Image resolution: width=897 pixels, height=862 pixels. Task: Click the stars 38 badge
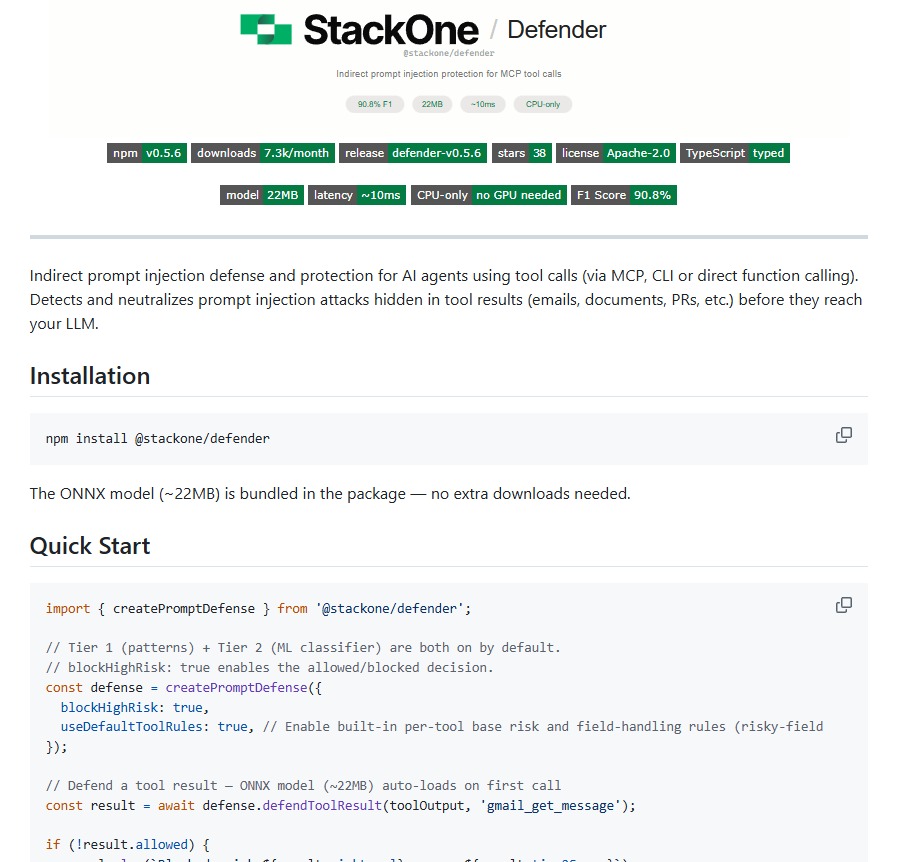(x=522, y=153)
